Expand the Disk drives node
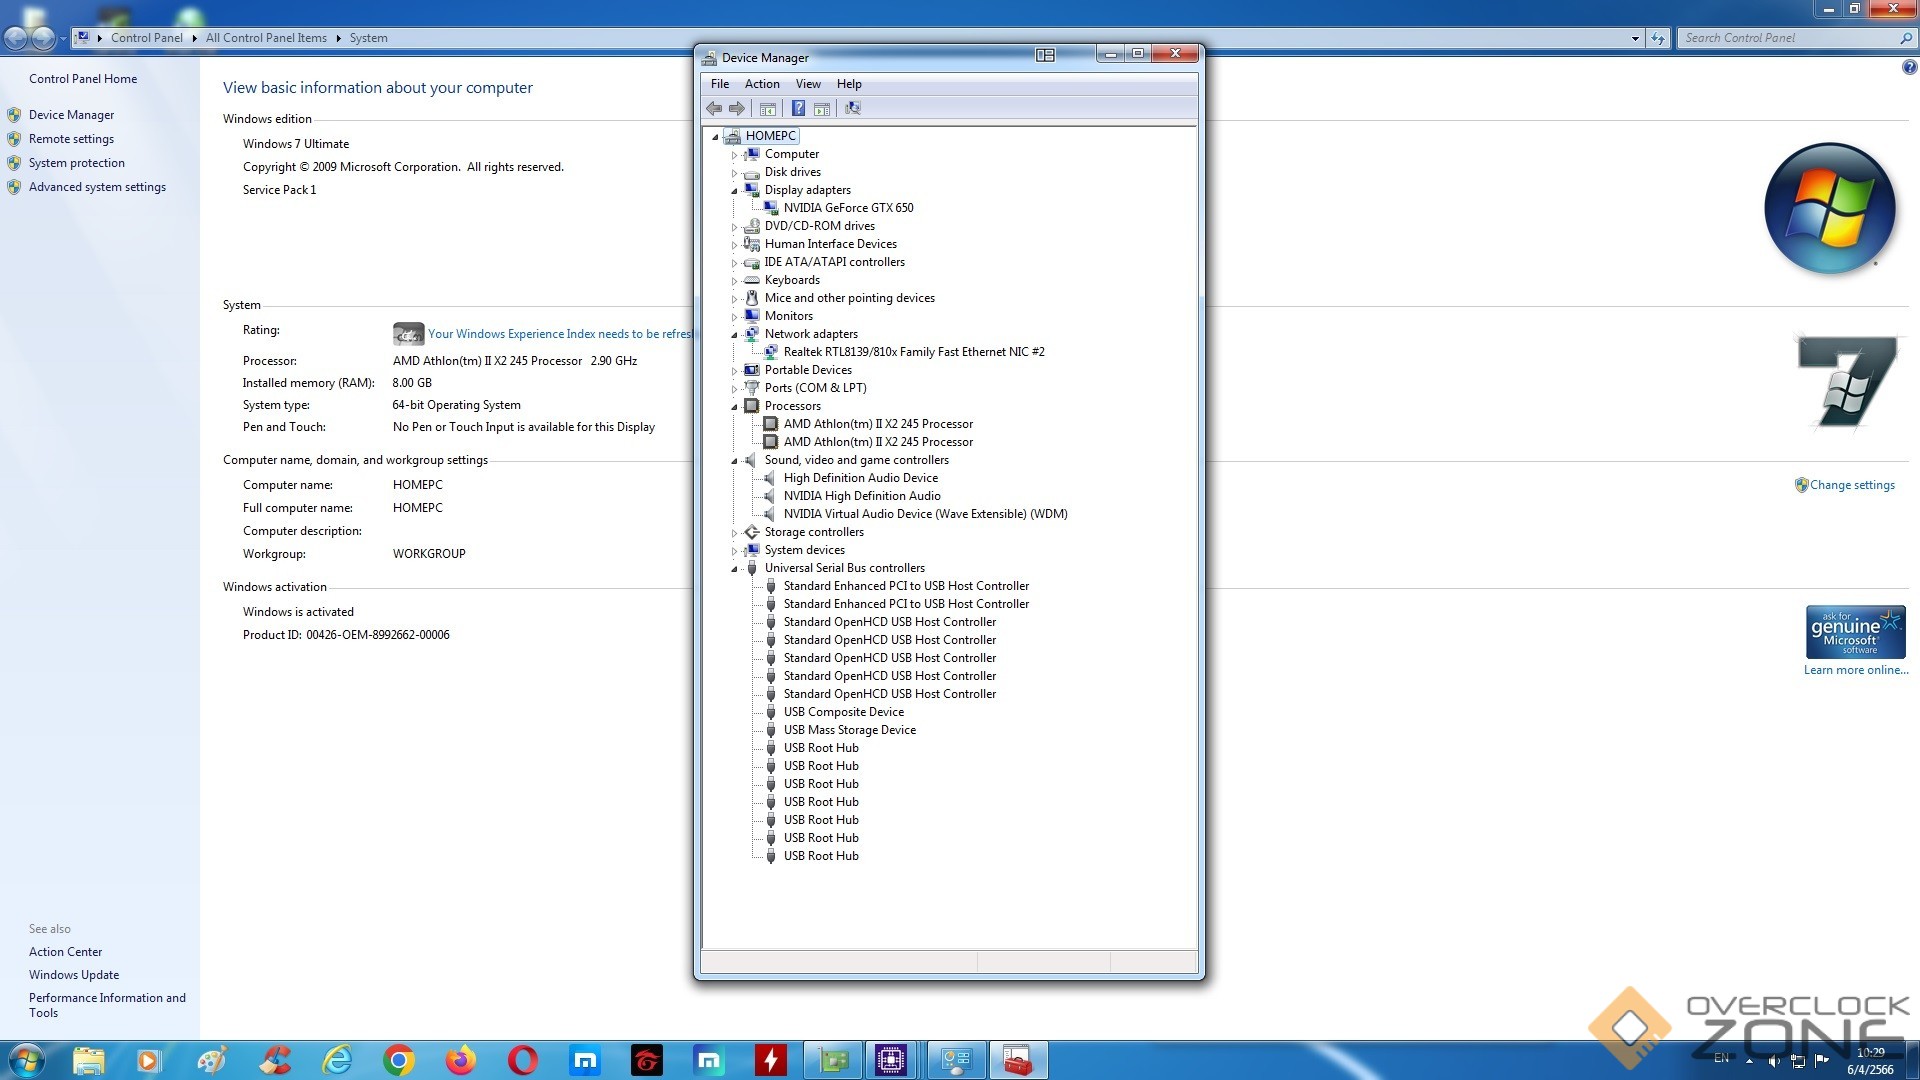 click(x=734, y=173)
